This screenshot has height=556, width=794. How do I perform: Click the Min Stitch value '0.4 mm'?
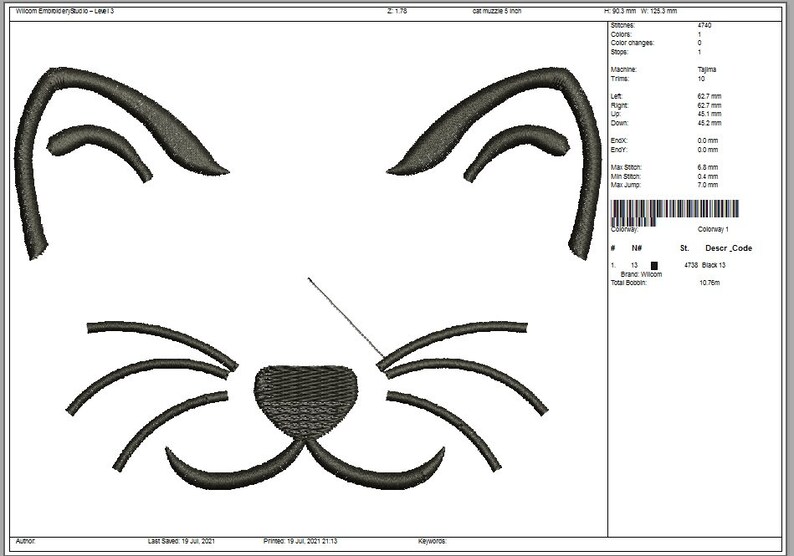(x=708, y=176)
